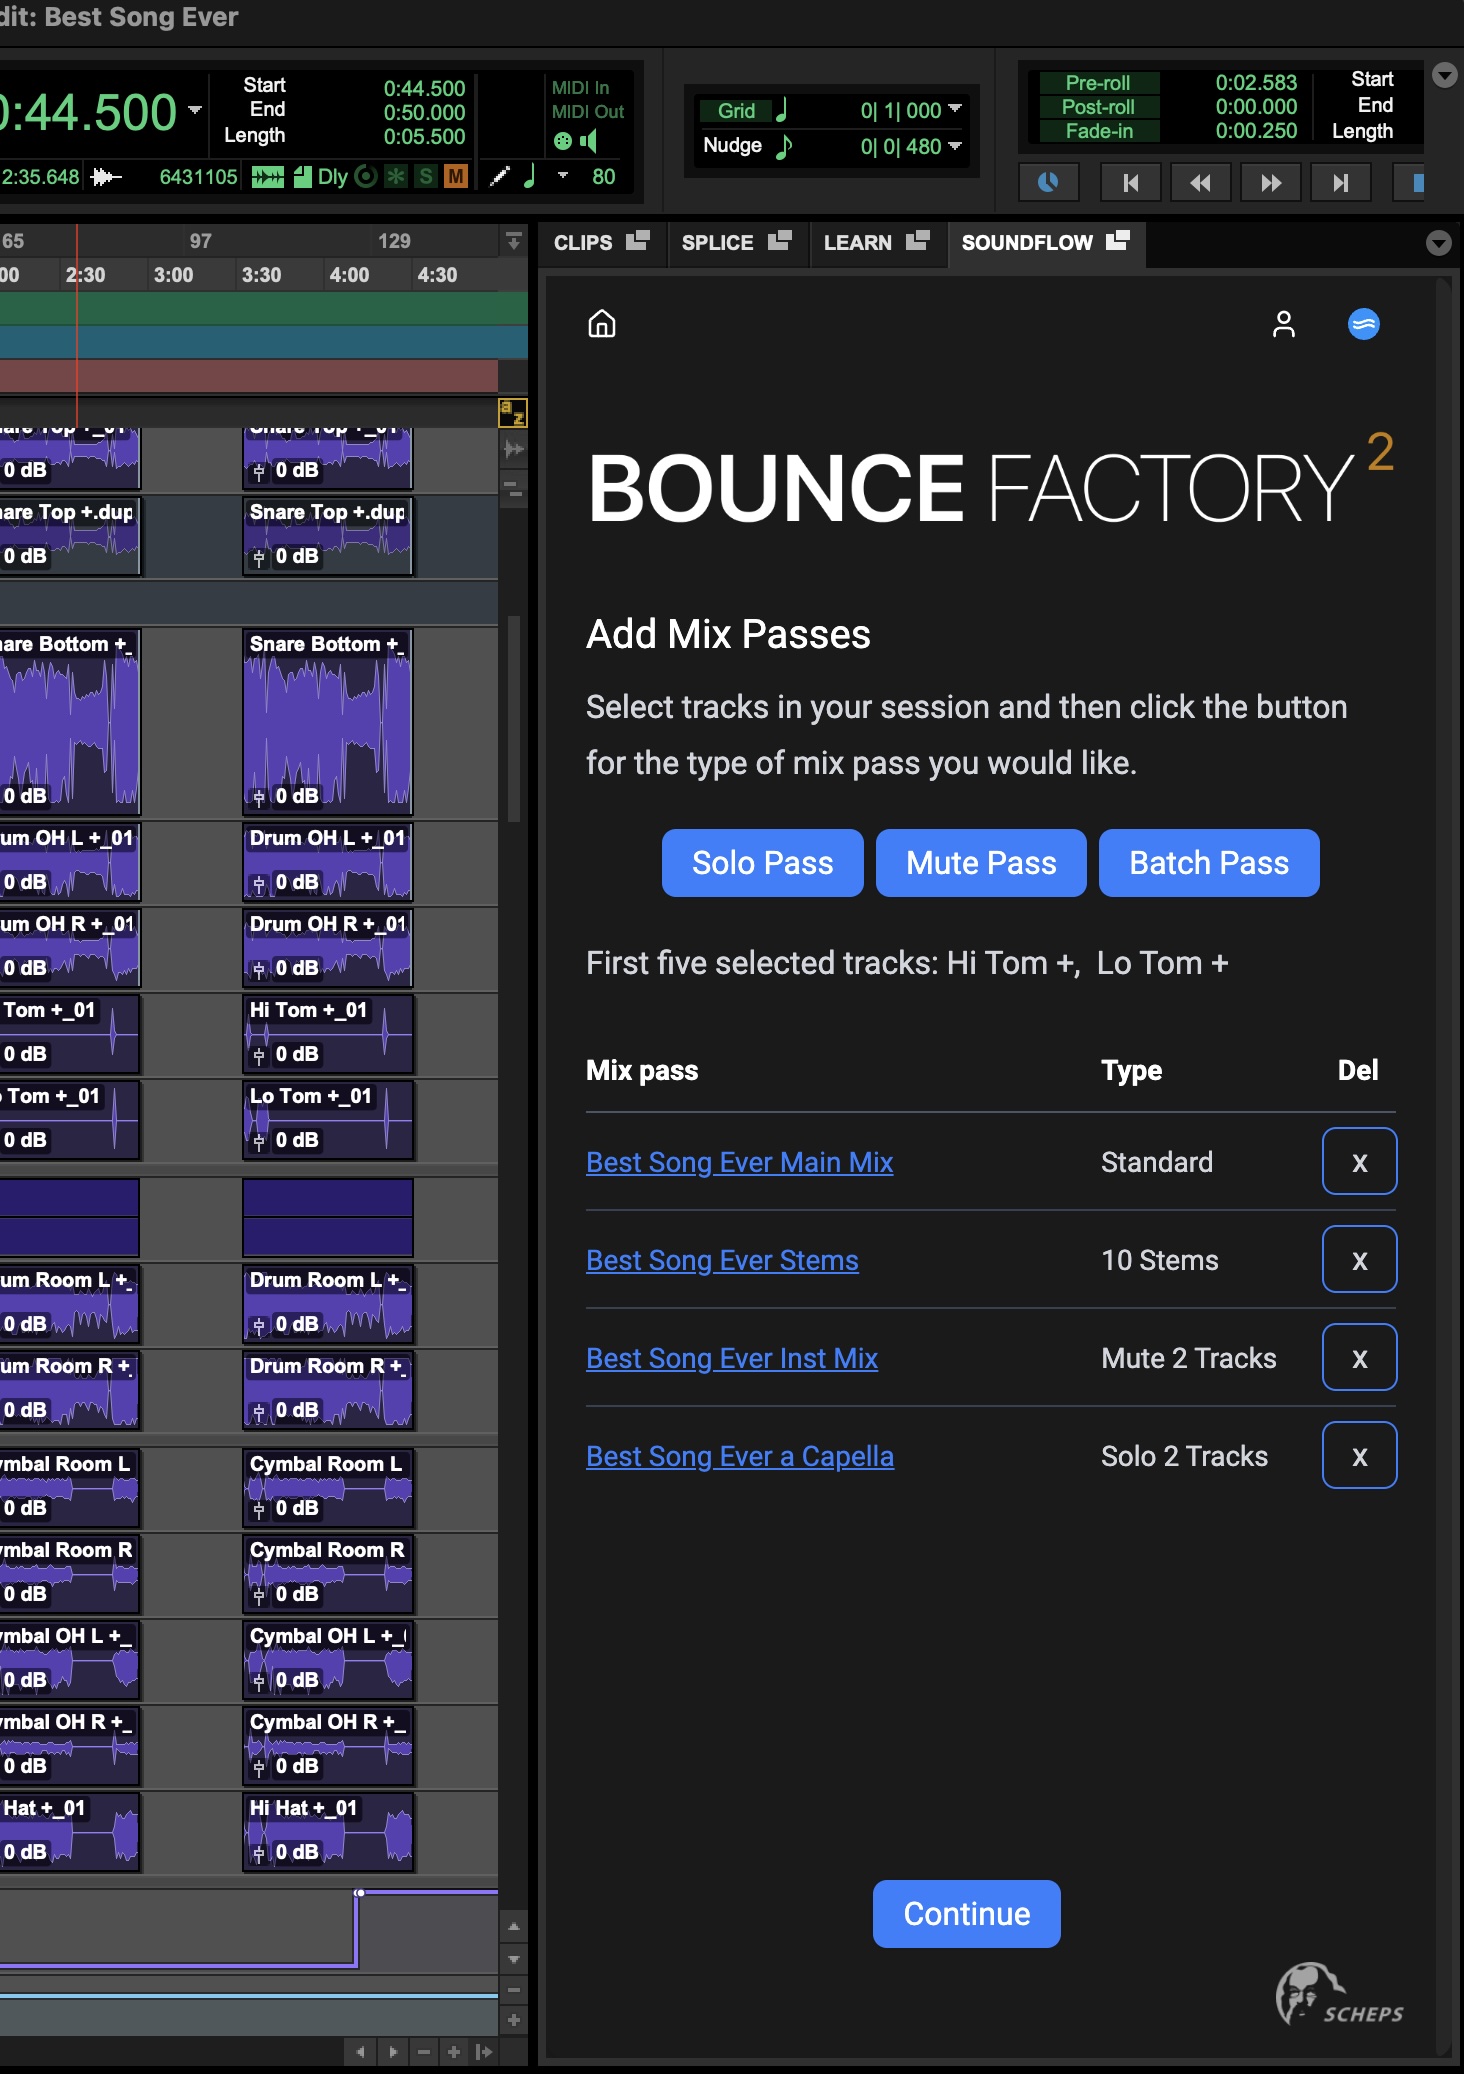Click the pencil icon near tempo
The width and height of the screenshot is (1464, 2074).
(500, 177)
